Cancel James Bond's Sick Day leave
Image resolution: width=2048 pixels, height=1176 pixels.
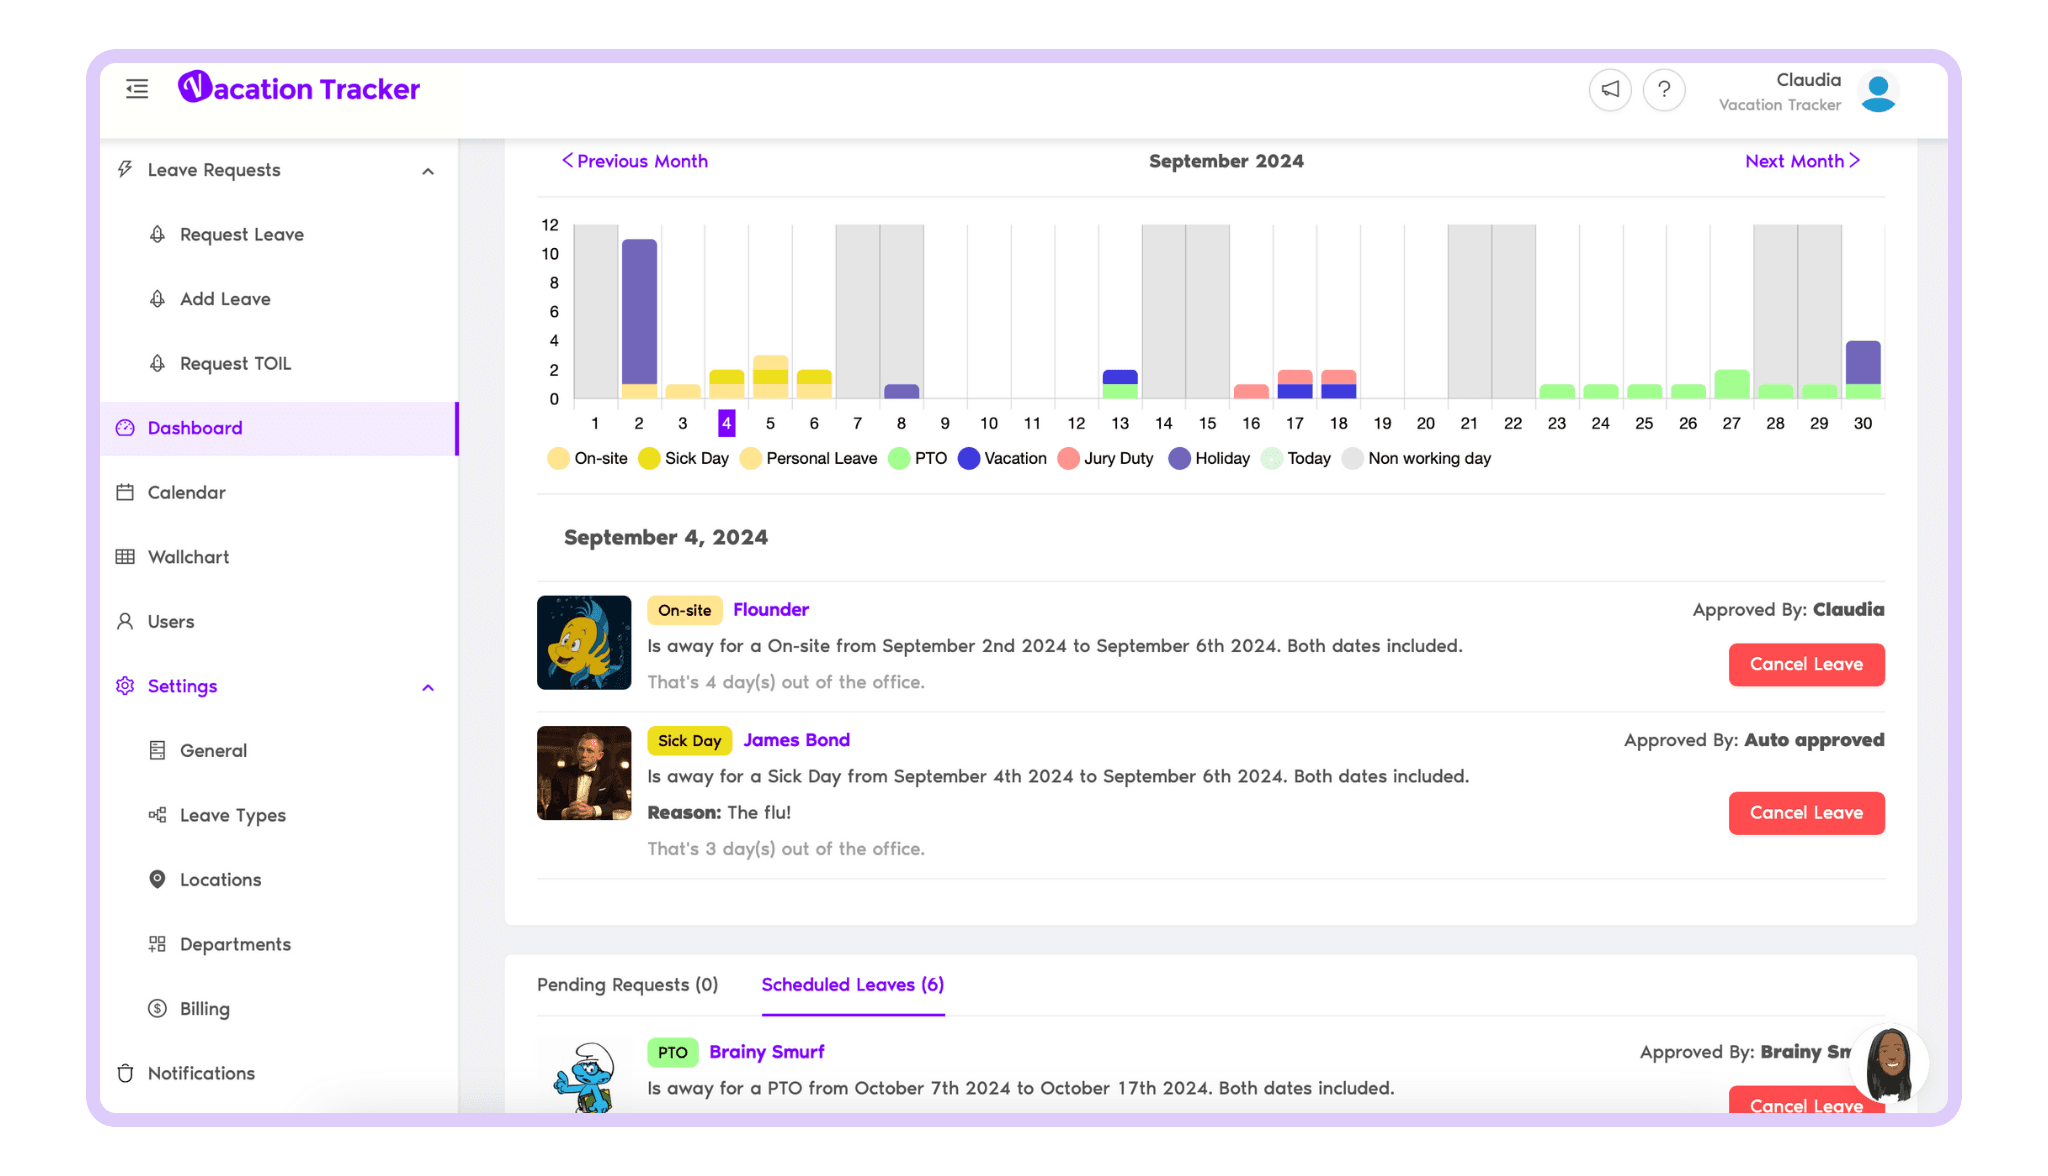click(x=1806, y=813)
